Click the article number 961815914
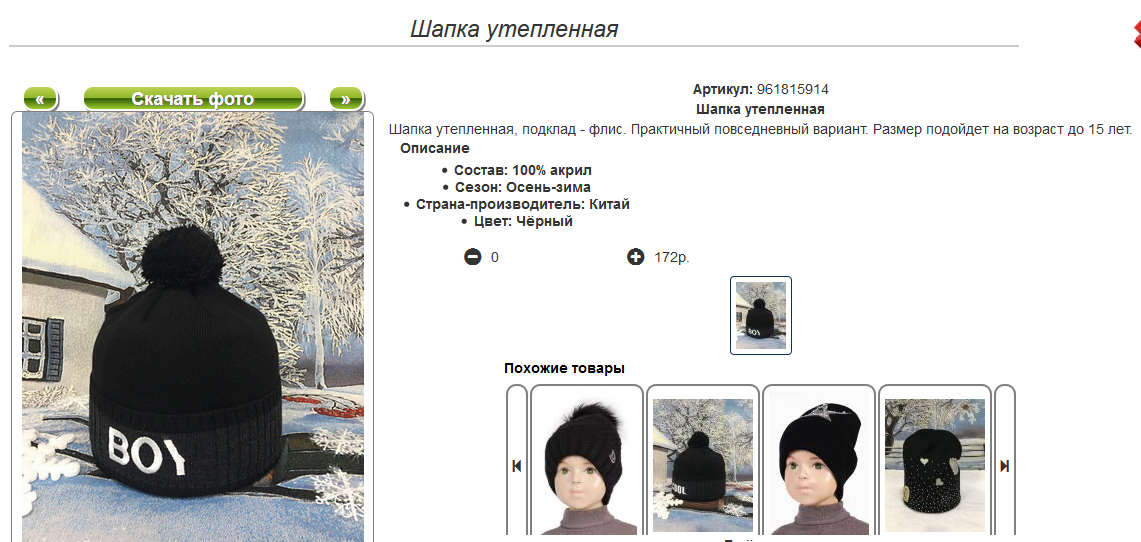1141x542 pixels. tap(792, 89)
